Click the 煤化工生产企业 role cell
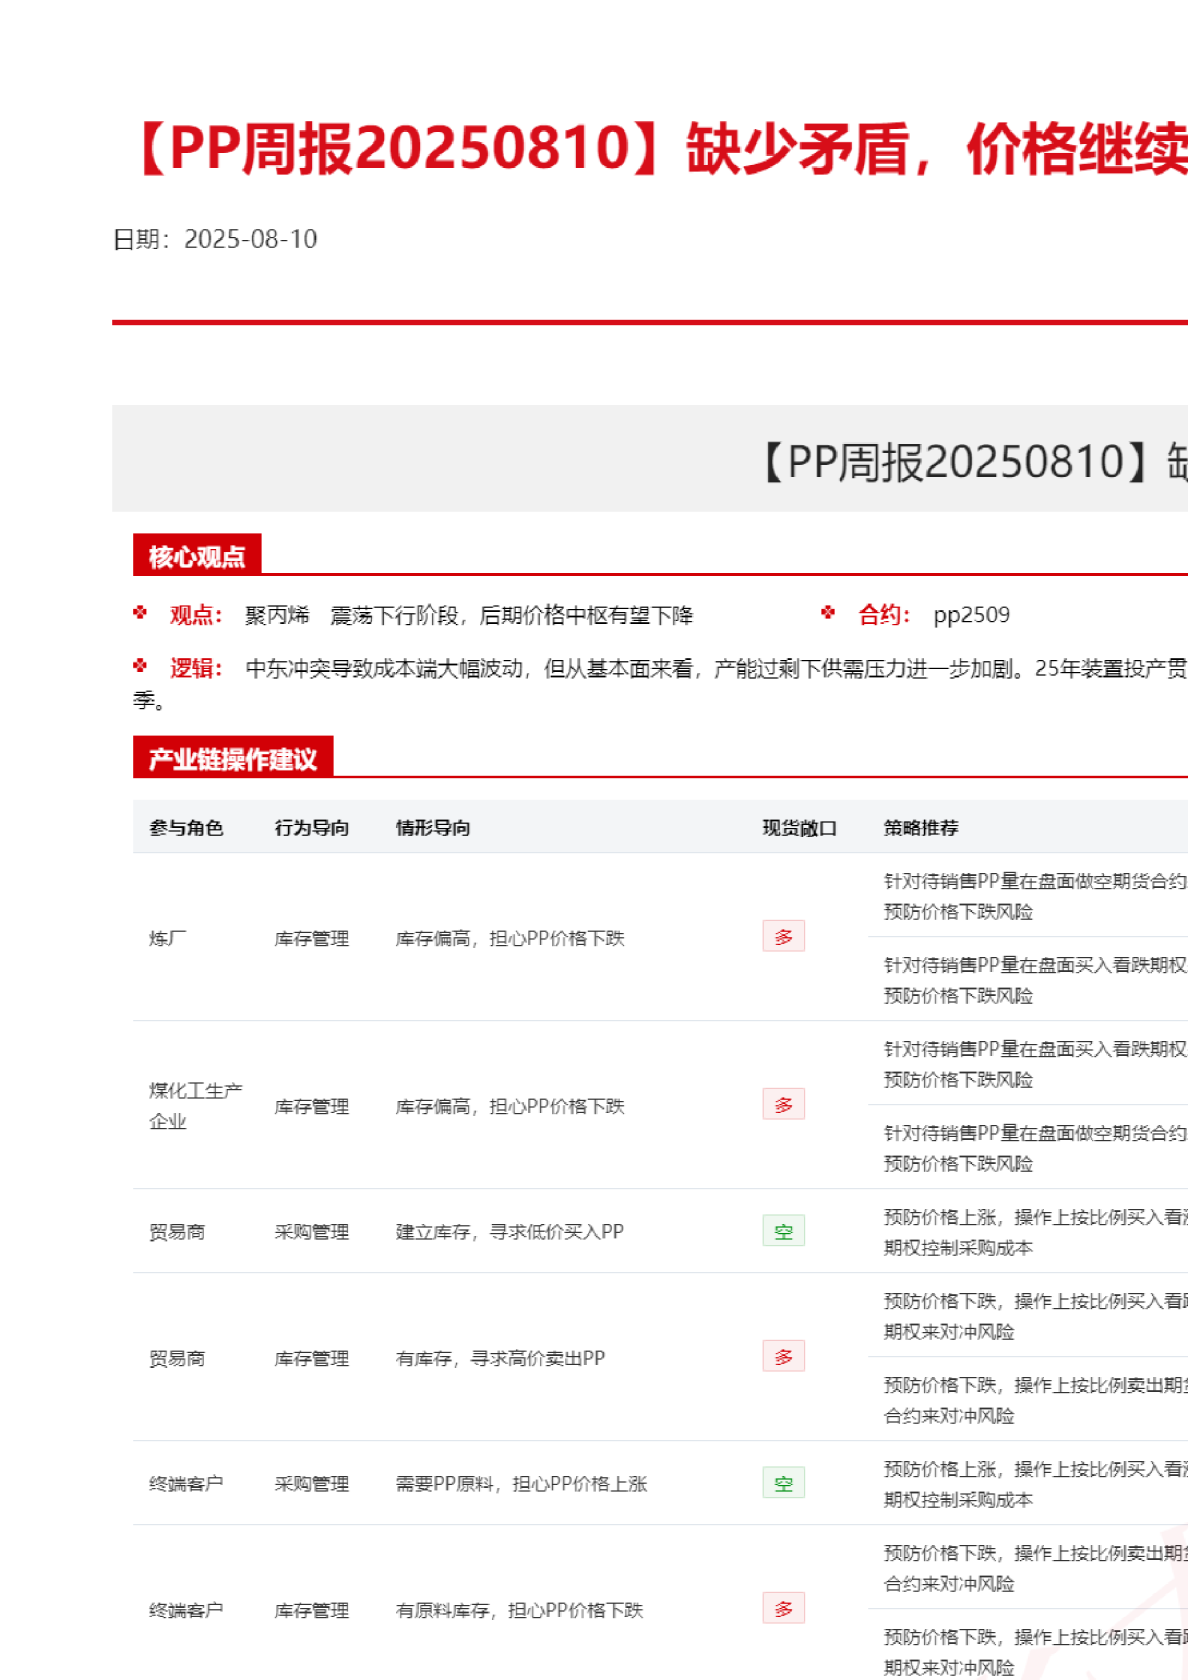Screen dimensions: 1188x1680 tap(195, 1105)
